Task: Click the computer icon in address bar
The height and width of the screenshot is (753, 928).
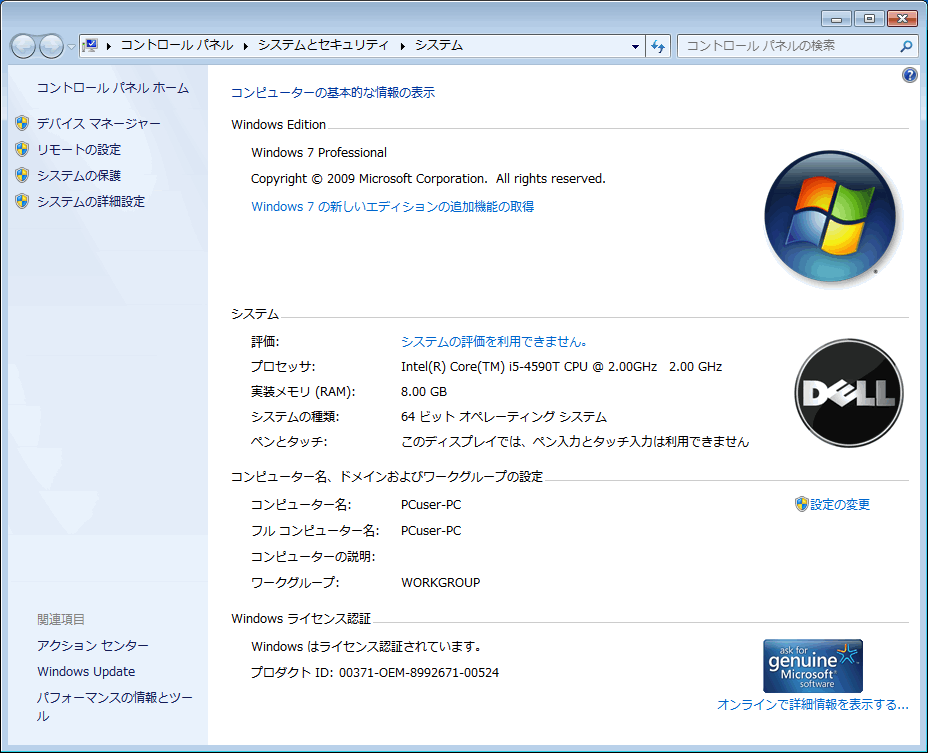Action: (91, 46)
